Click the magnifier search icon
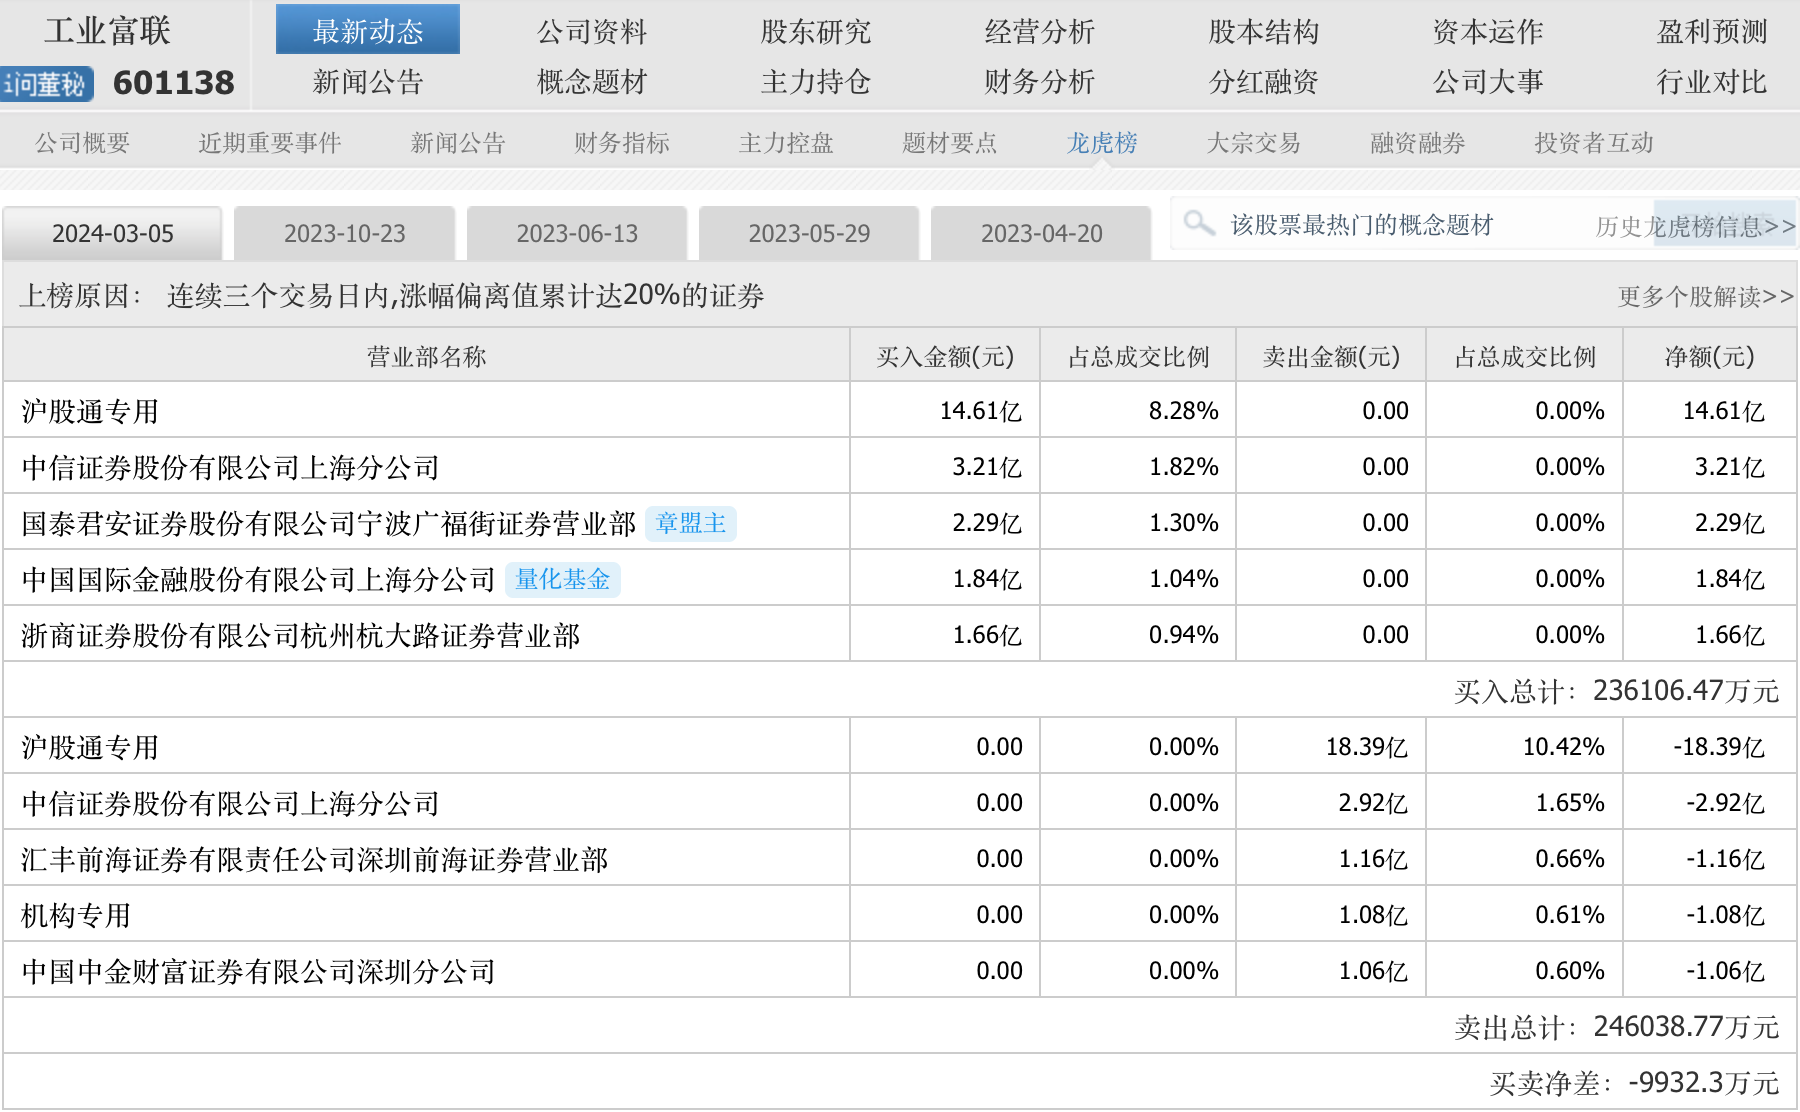The image size is (1800, 1112). tap(1198, 222)
